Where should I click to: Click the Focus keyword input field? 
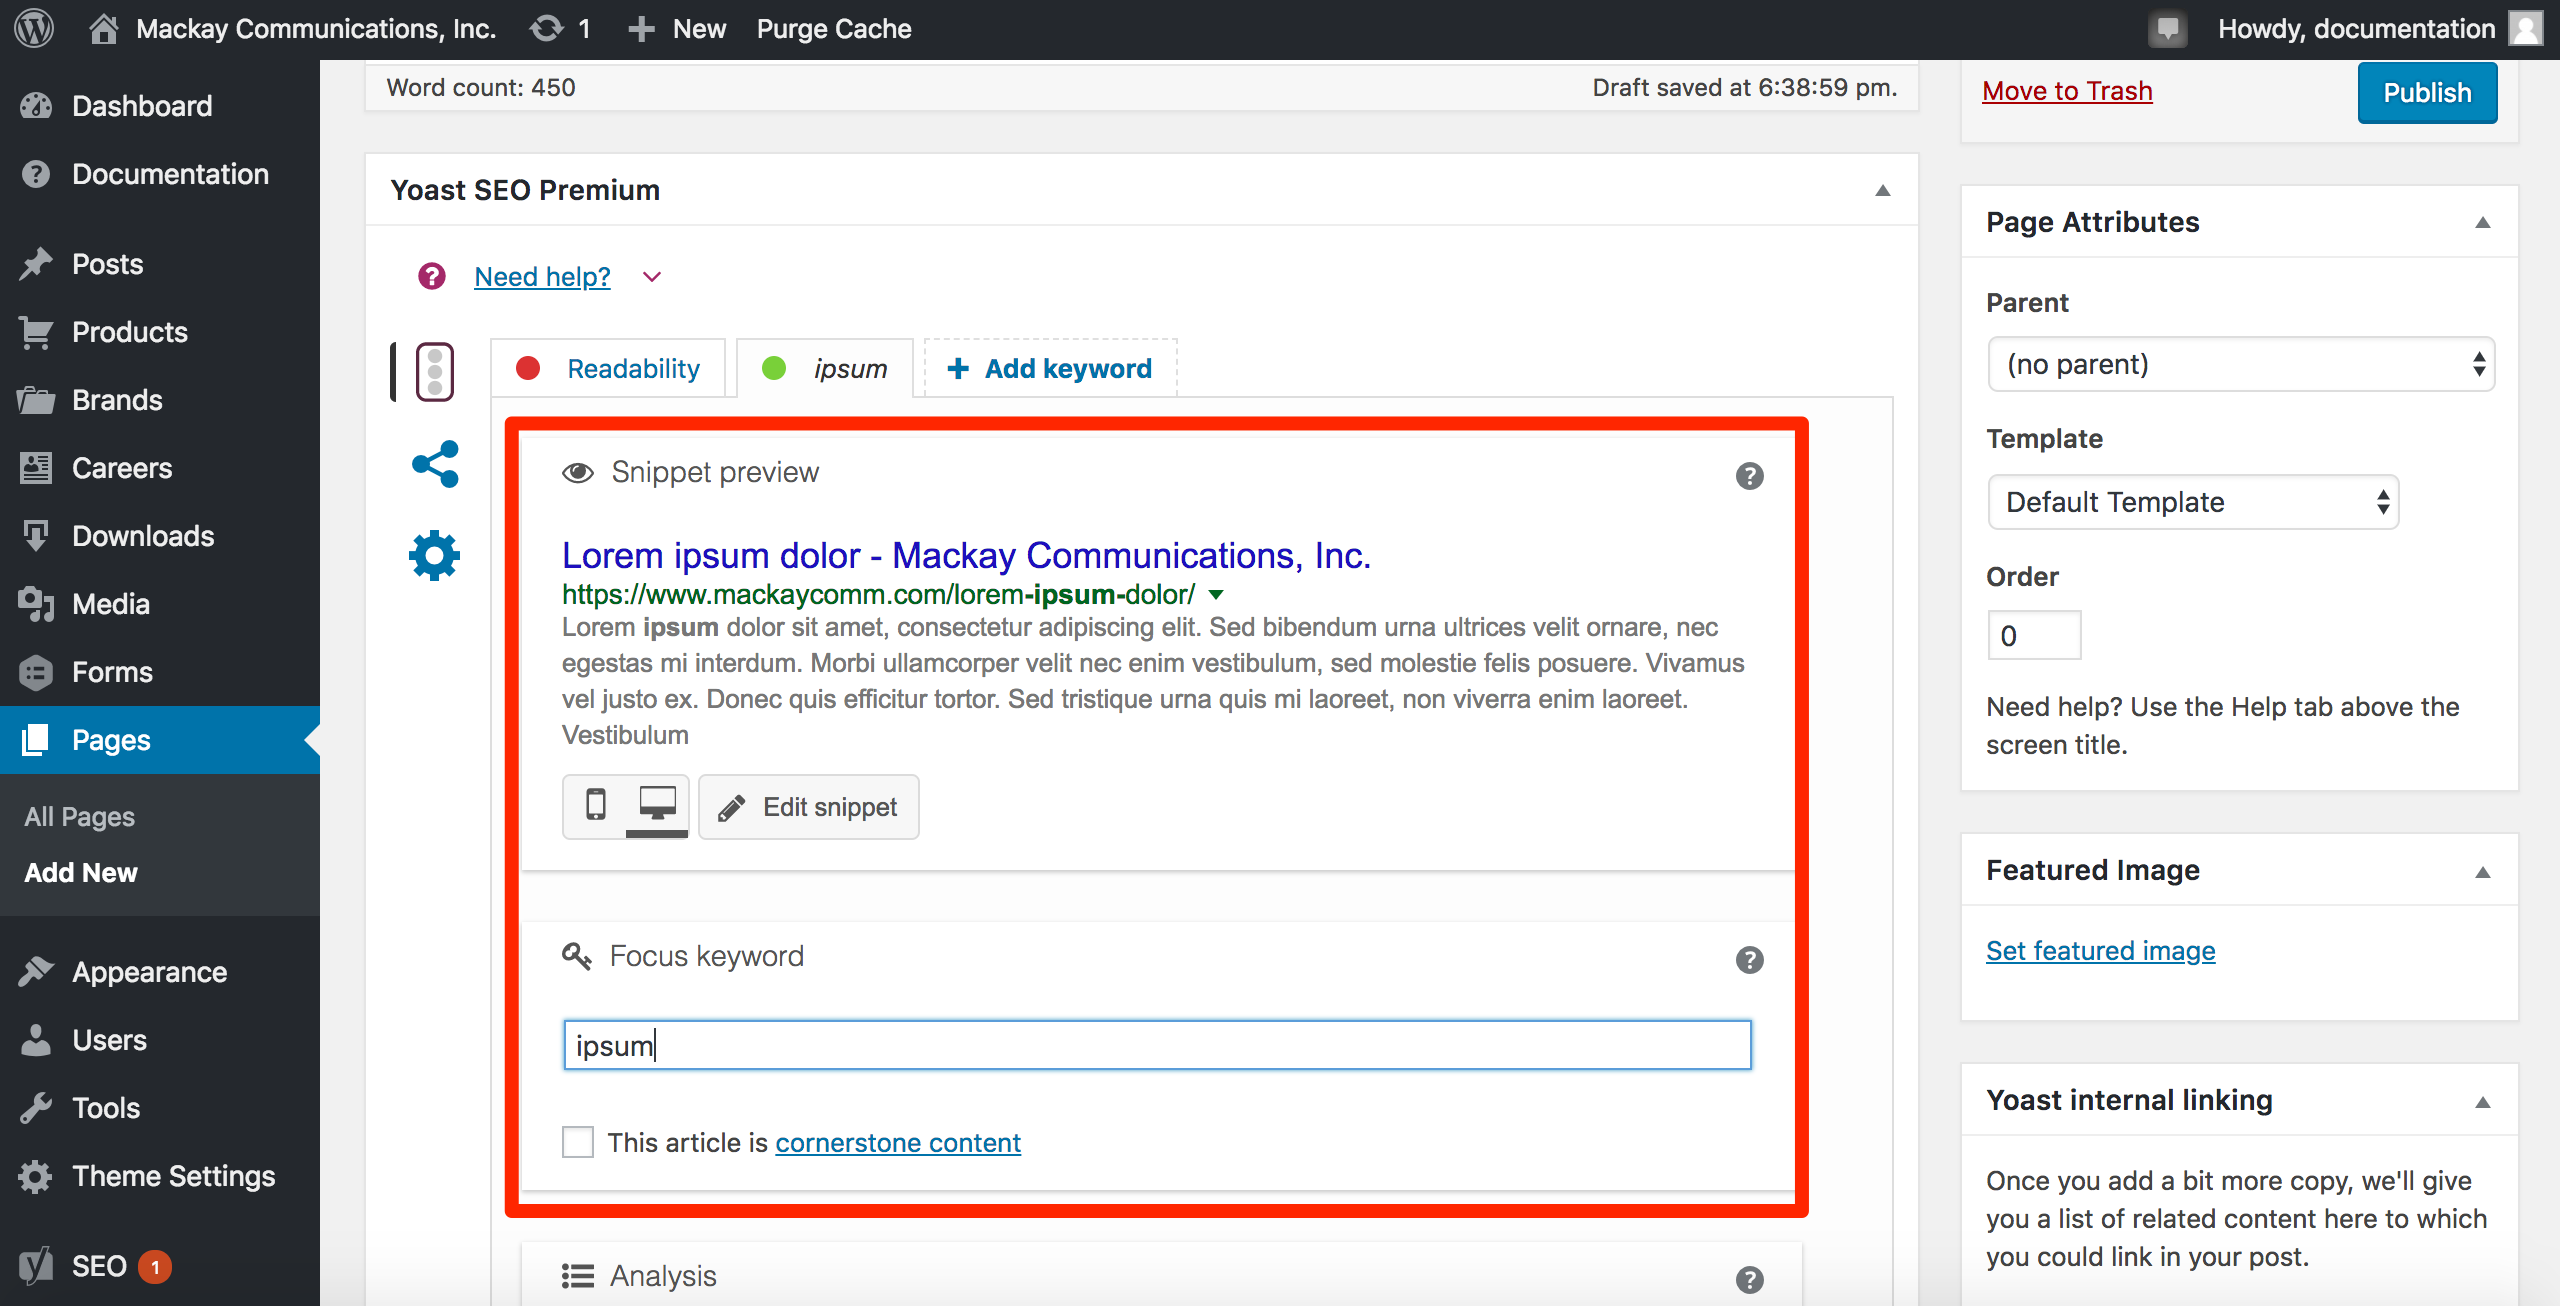coord(1157,1045)
